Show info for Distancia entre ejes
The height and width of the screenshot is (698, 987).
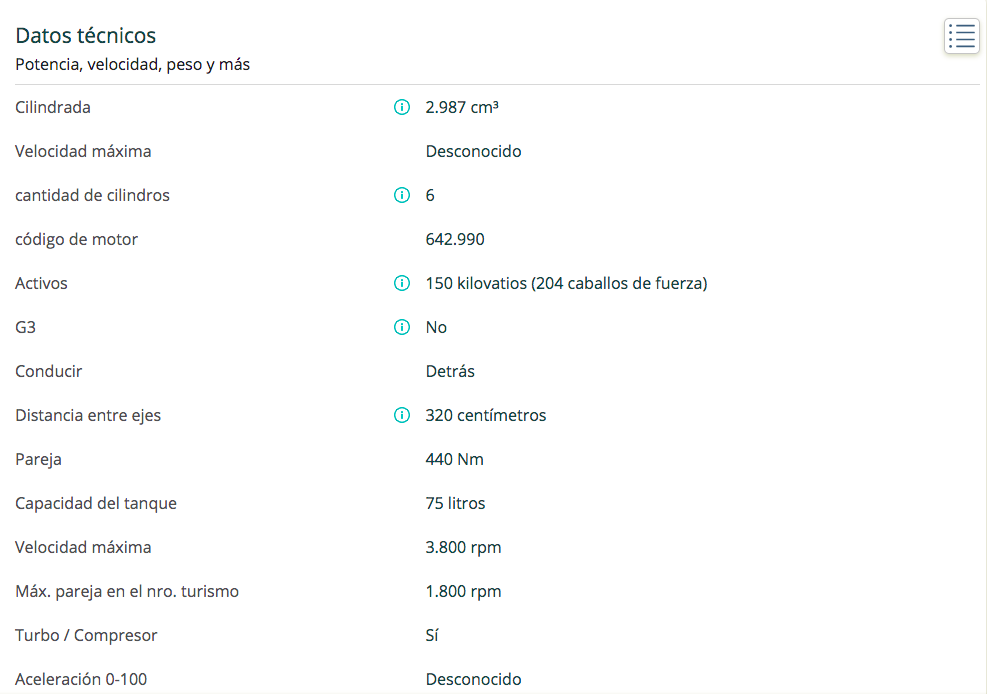pos(402,415)
